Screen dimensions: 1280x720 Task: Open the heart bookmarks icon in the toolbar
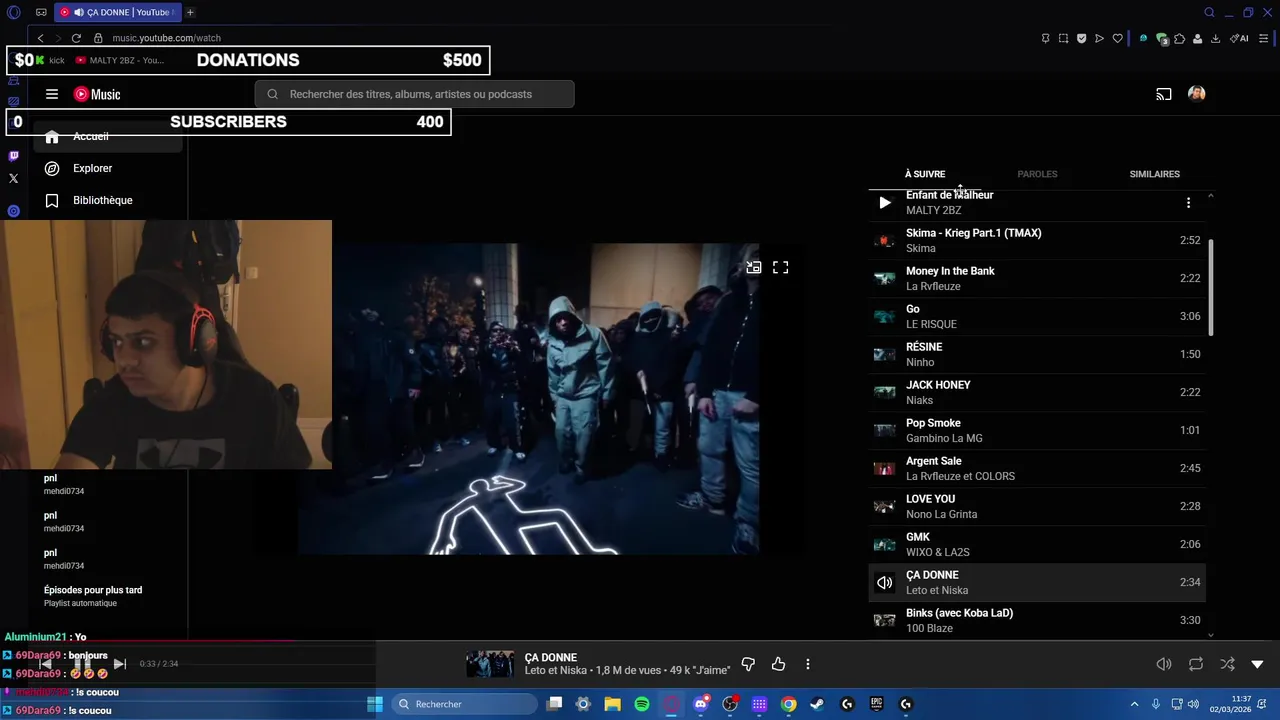[1117, 38]
